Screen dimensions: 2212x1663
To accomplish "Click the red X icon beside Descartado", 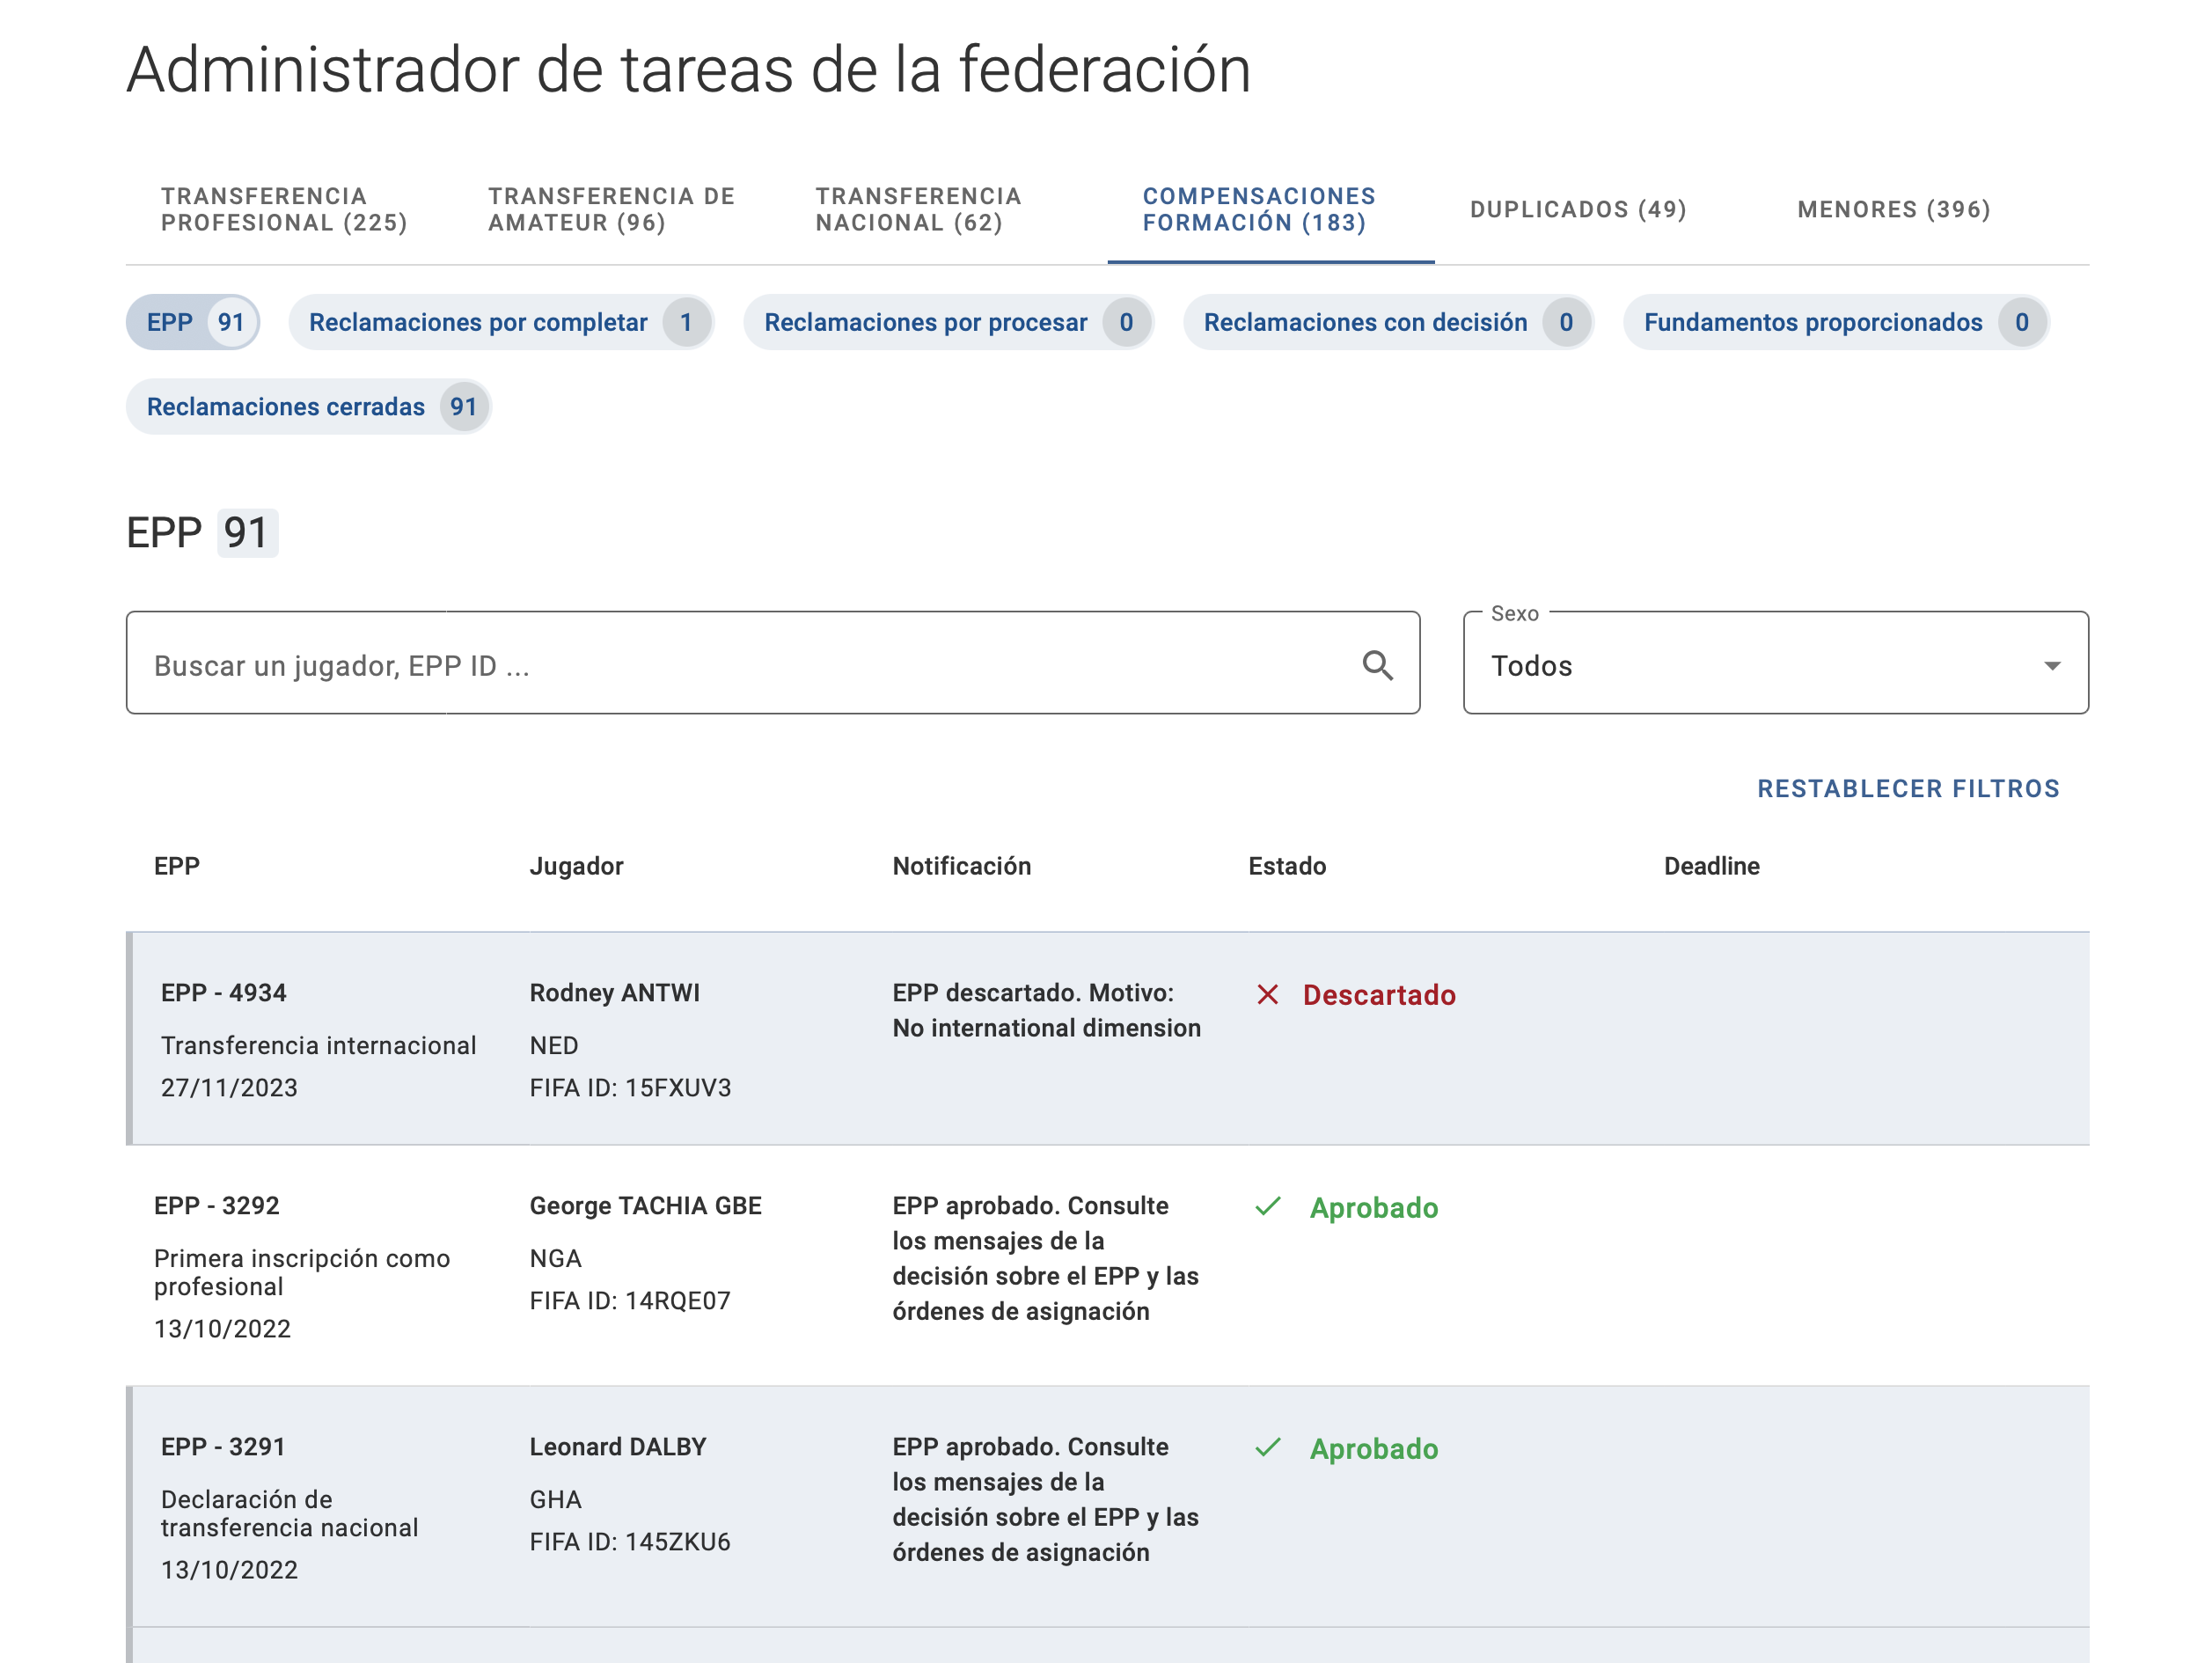I will (1267, 994).
